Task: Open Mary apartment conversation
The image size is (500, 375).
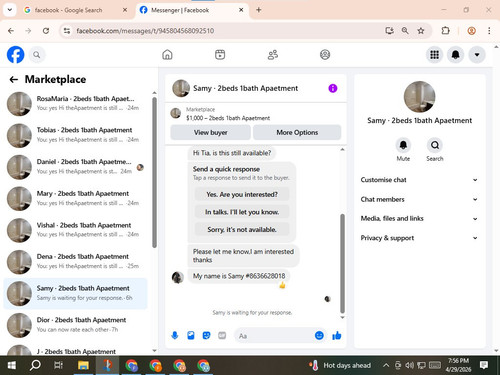Action: coord(75,198)
